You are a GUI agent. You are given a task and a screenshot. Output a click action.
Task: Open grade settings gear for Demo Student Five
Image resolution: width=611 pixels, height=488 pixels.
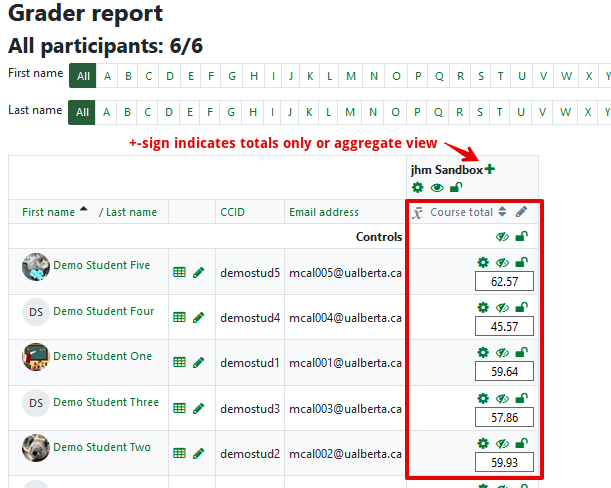tap(483, 262)
